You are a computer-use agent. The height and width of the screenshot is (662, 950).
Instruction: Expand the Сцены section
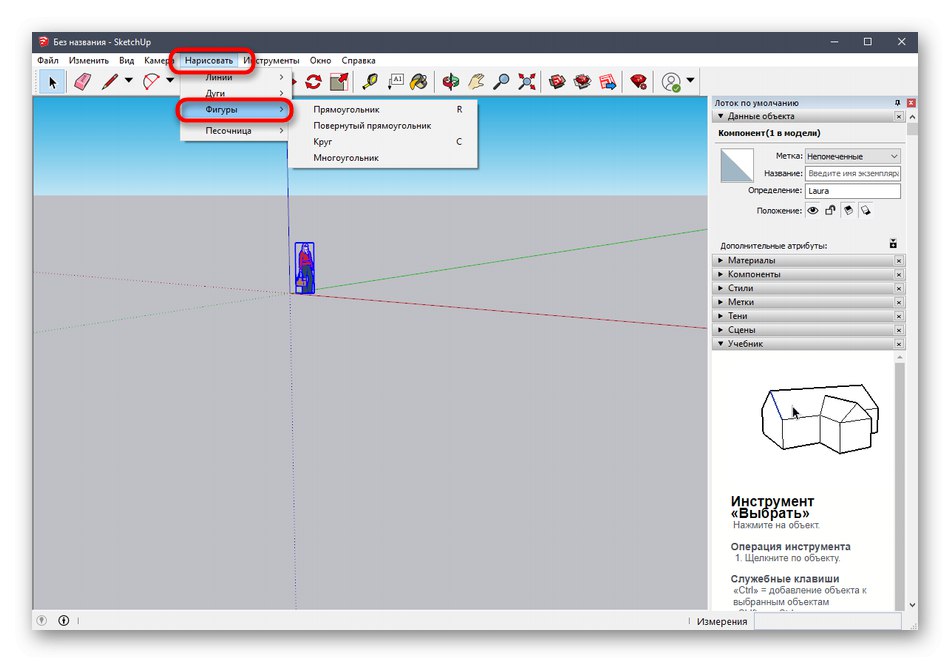720,330
